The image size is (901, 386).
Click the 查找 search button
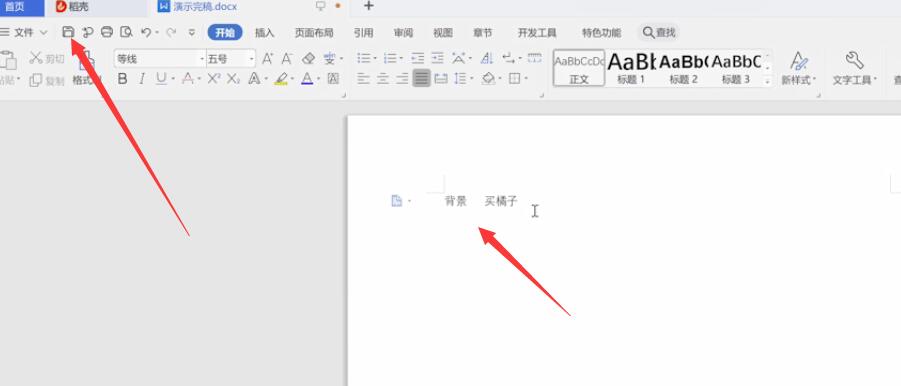659,33
